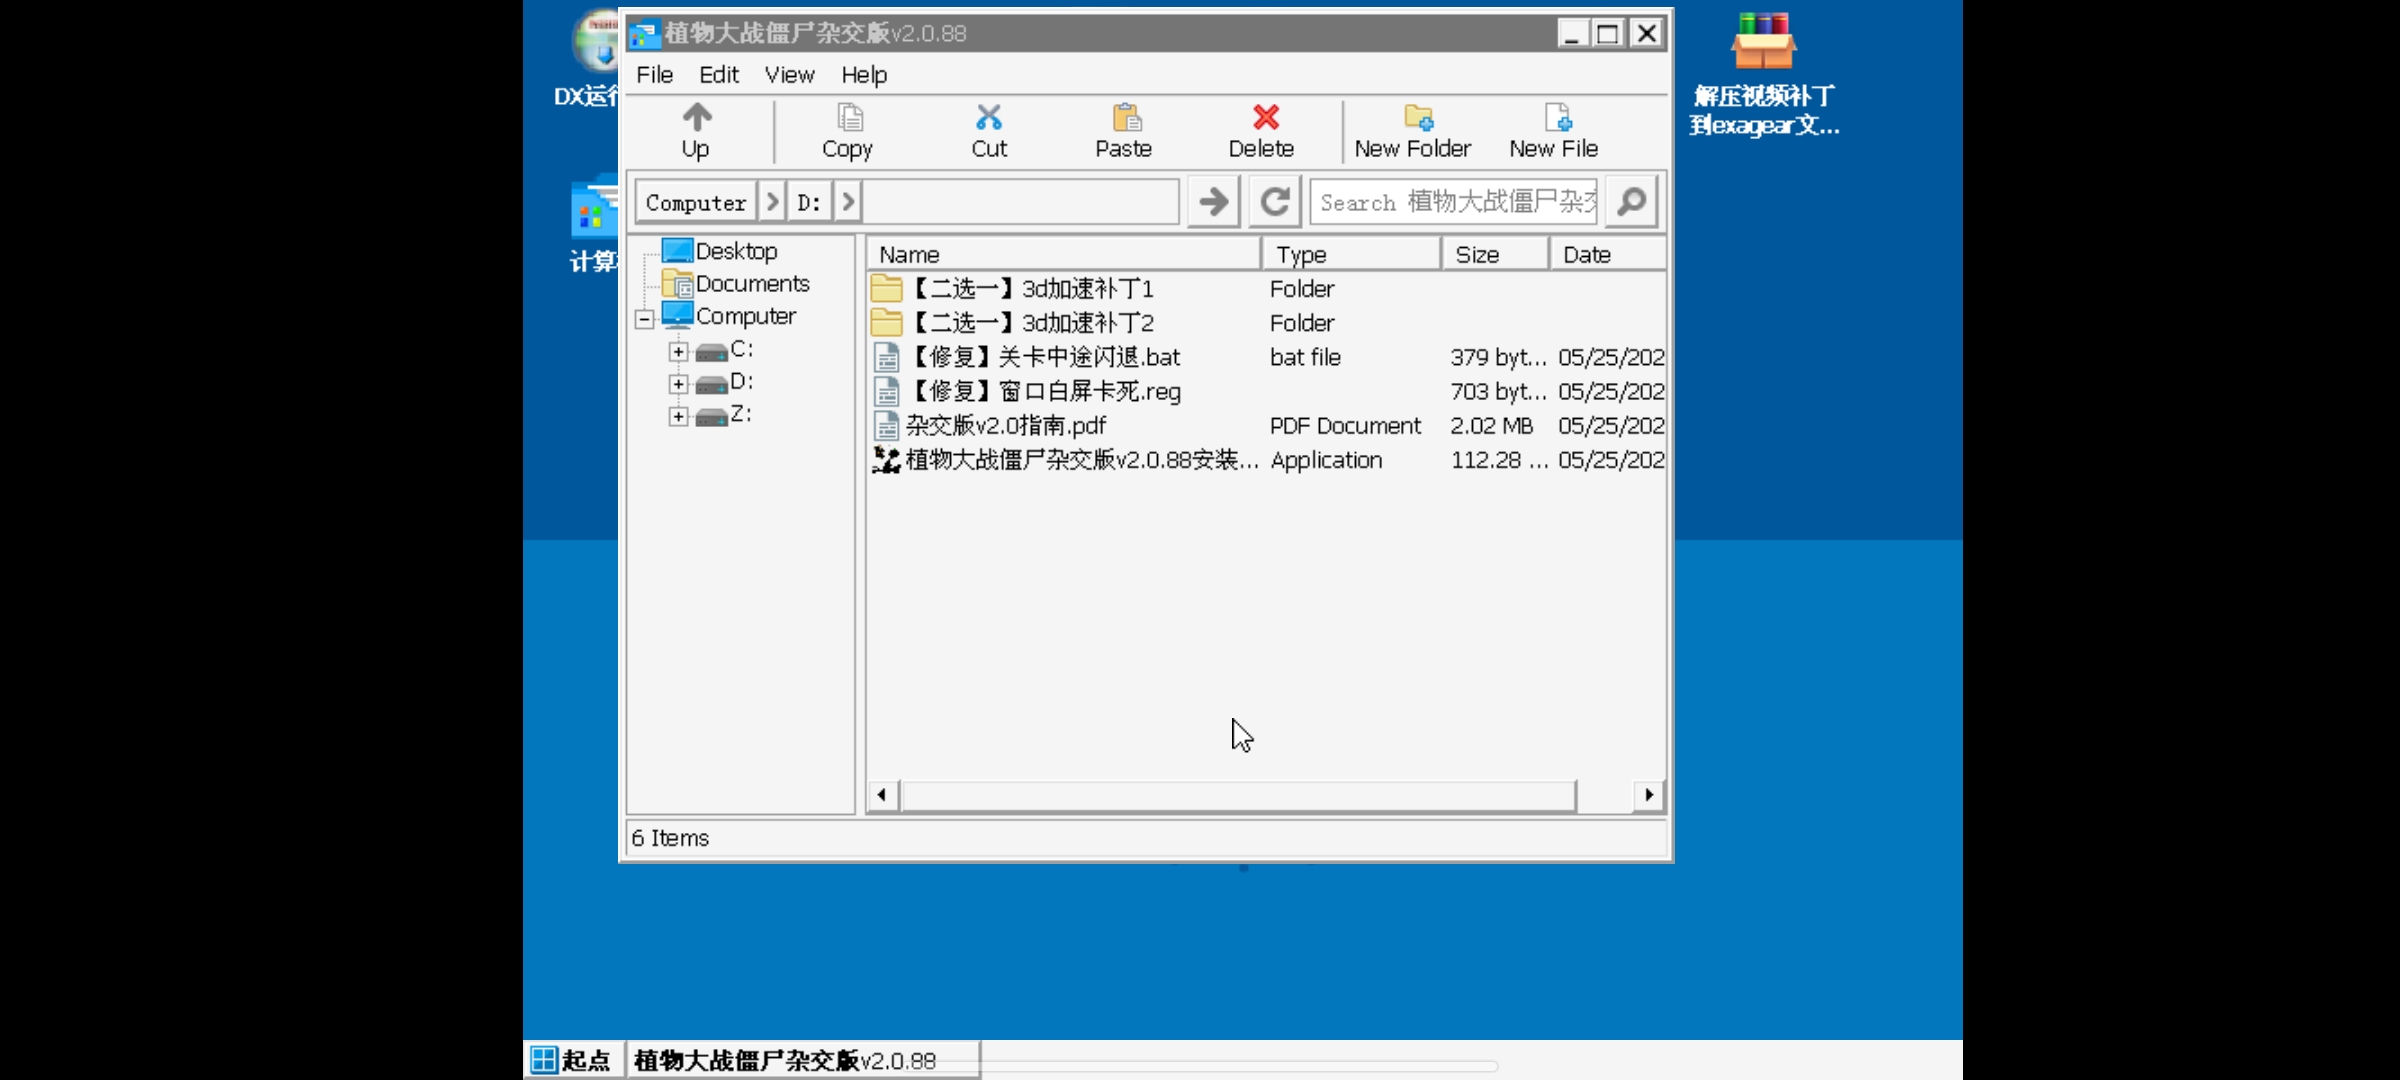Open the File menu
The height and width of the screenshot is (1080, 2400).
tap(654, 75)
